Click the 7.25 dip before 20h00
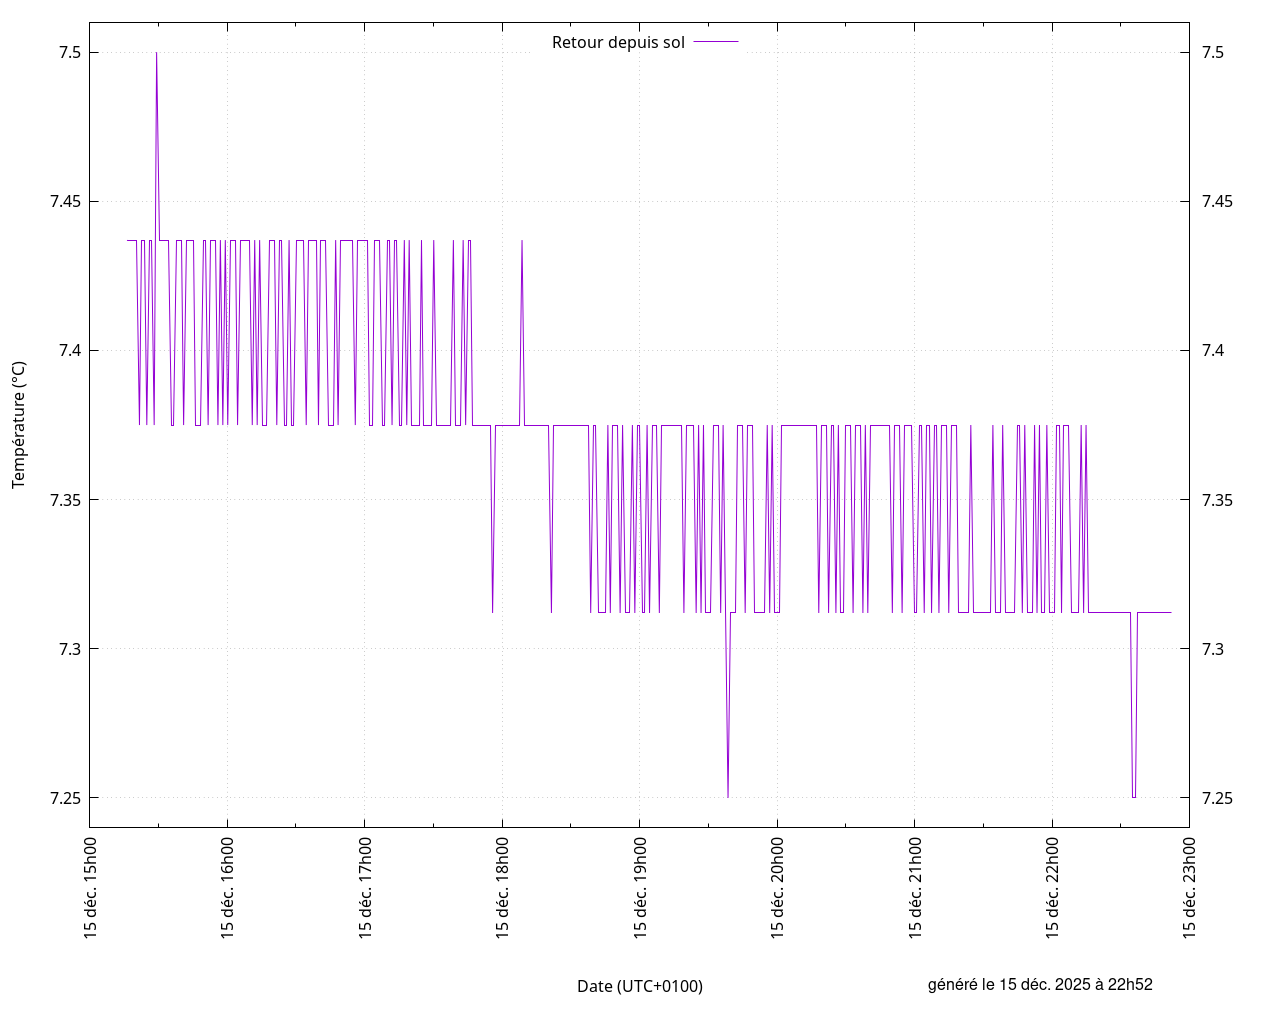Viewport: 1280px width, 1024px height. click(728, 795)
